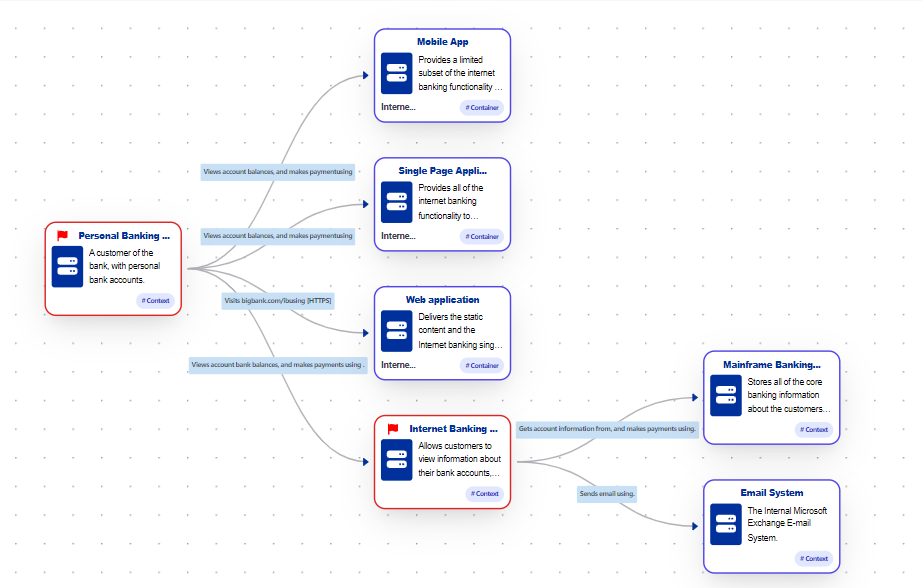Click the server icon in Email System node
The image size is (922, 588).
coord(726,524)
